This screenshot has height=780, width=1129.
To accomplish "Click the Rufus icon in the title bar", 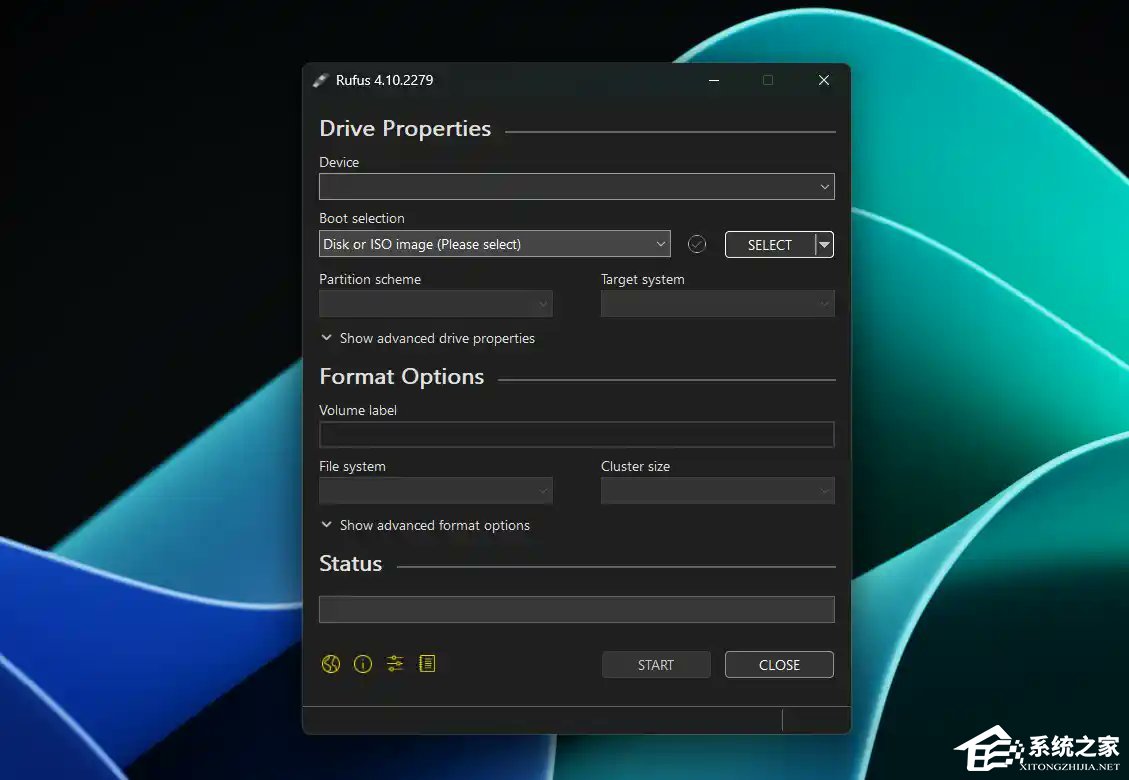I will tap(321, 80).
